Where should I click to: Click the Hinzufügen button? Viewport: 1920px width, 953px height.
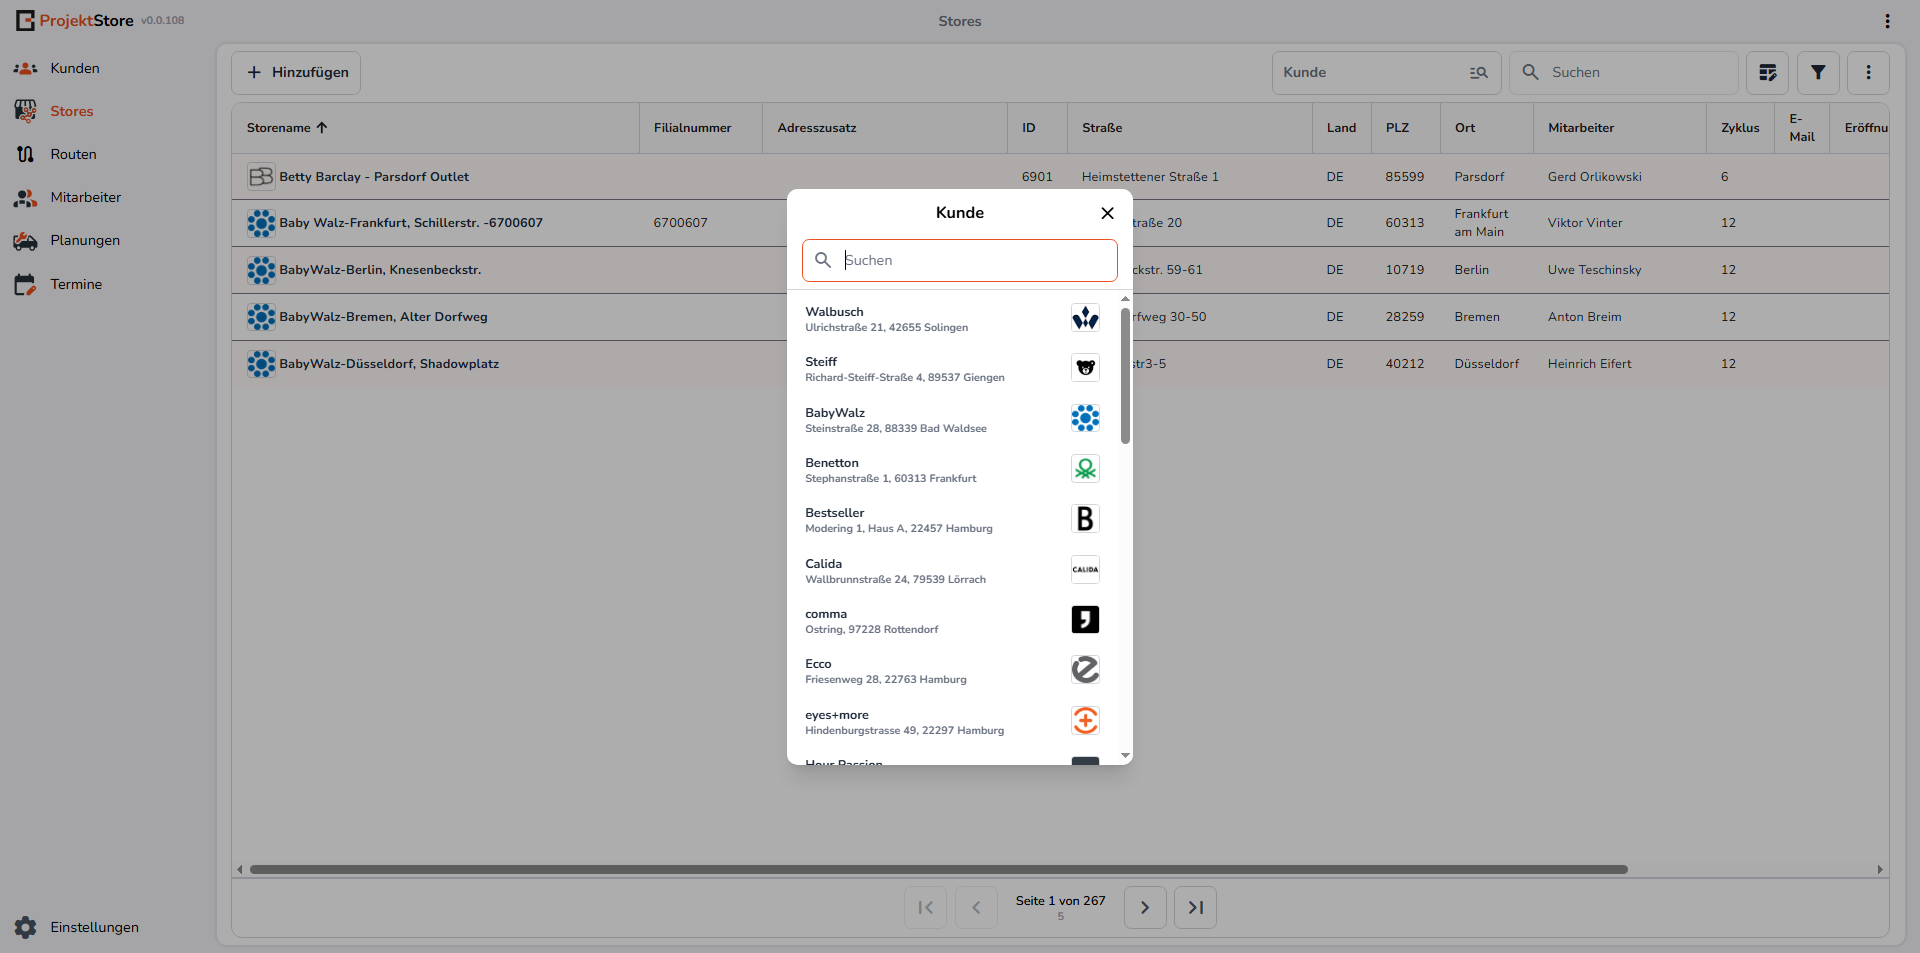pyautogui.click(x=296, y=72)
